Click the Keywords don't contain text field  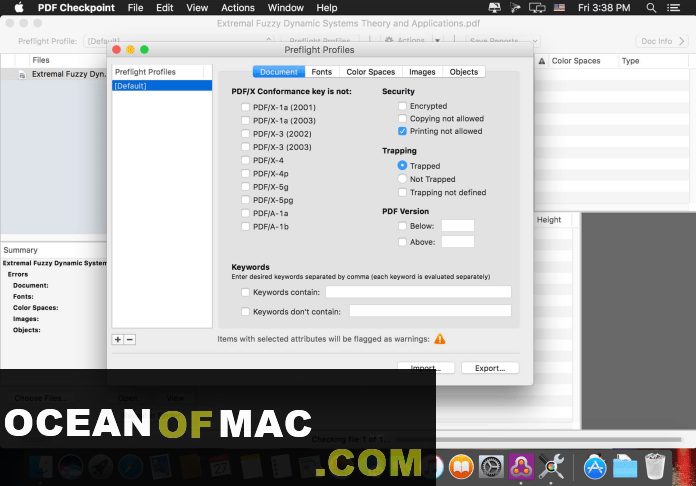click(x=430, y=311)
